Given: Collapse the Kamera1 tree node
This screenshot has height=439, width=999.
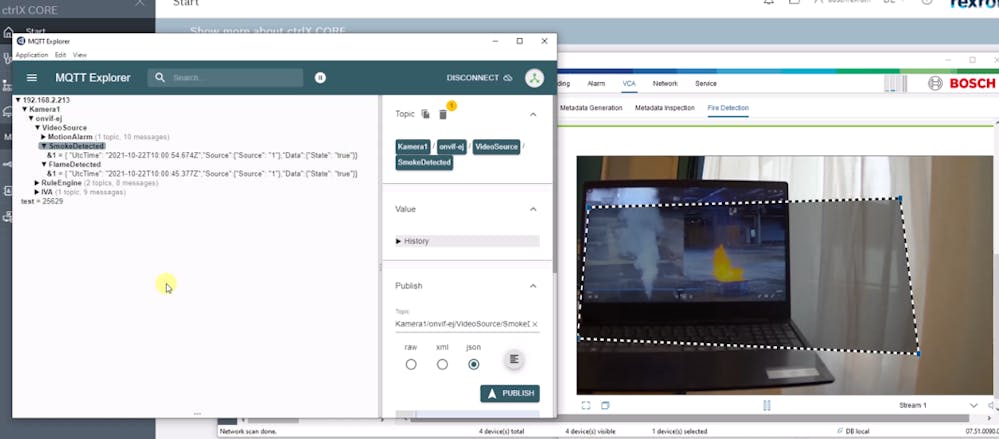Looking at the screenshot, I should tap(25, 110).
